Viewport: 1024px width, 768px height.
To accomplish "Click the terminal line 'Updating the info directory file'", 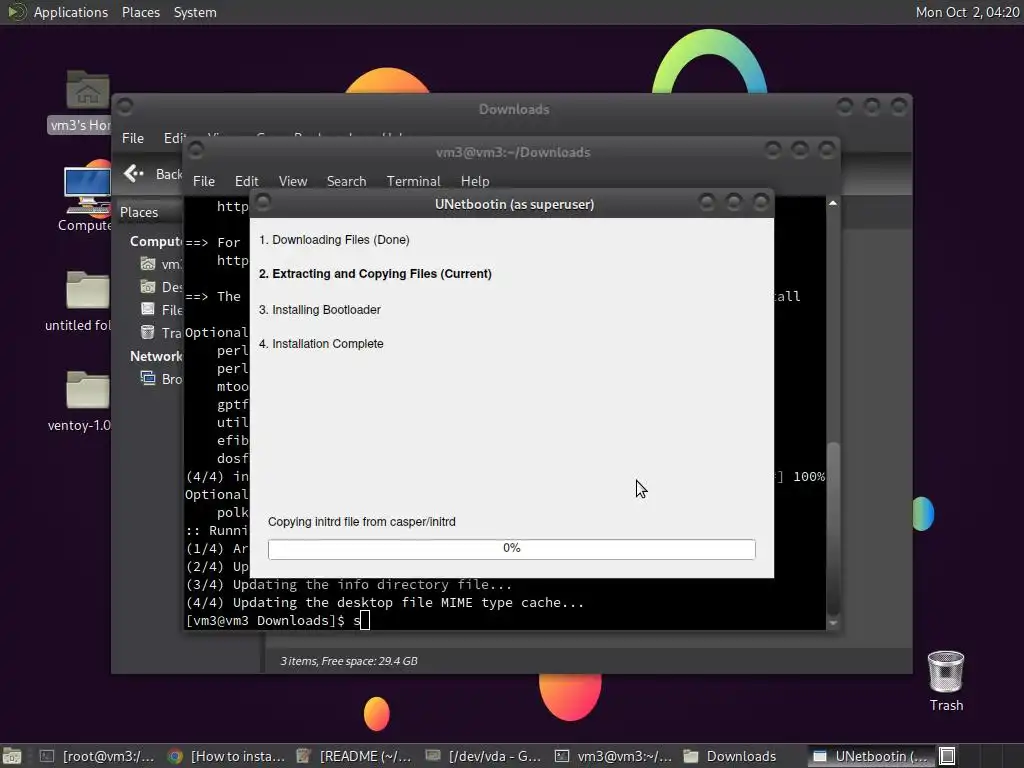I will [x=349, y=584].
